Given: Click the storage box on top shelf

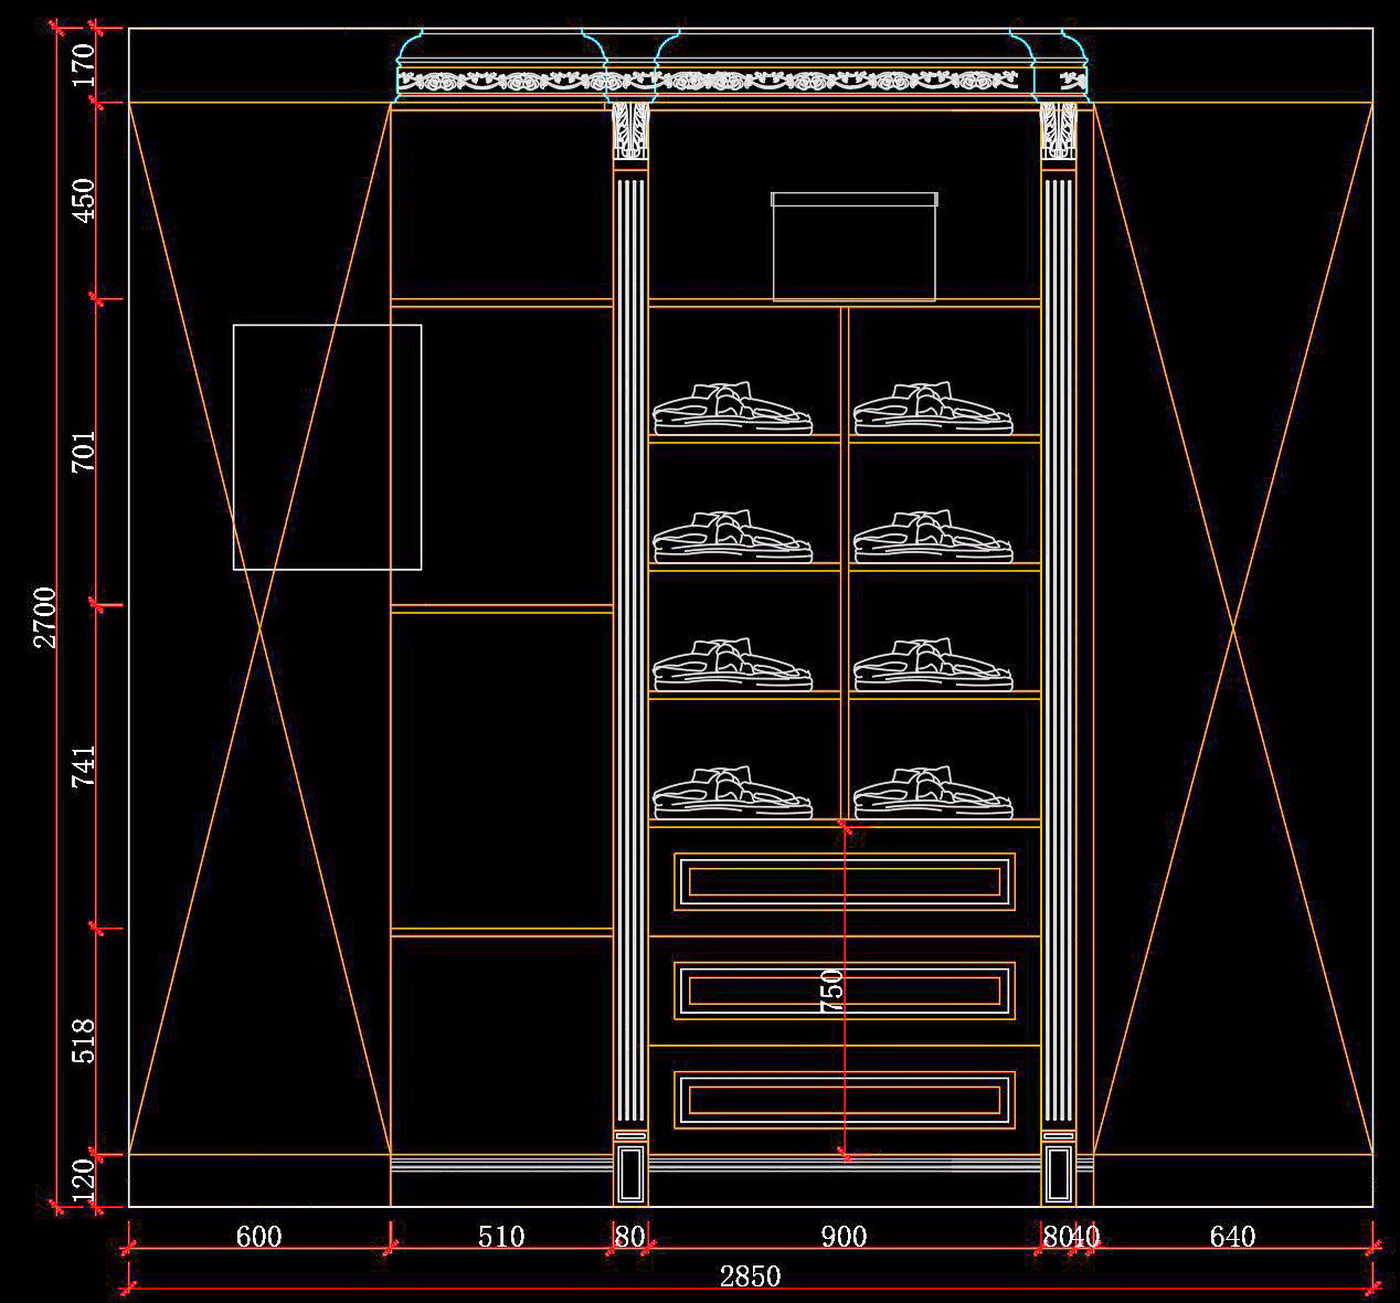Looking at the screenshot, I should point(854,247).
